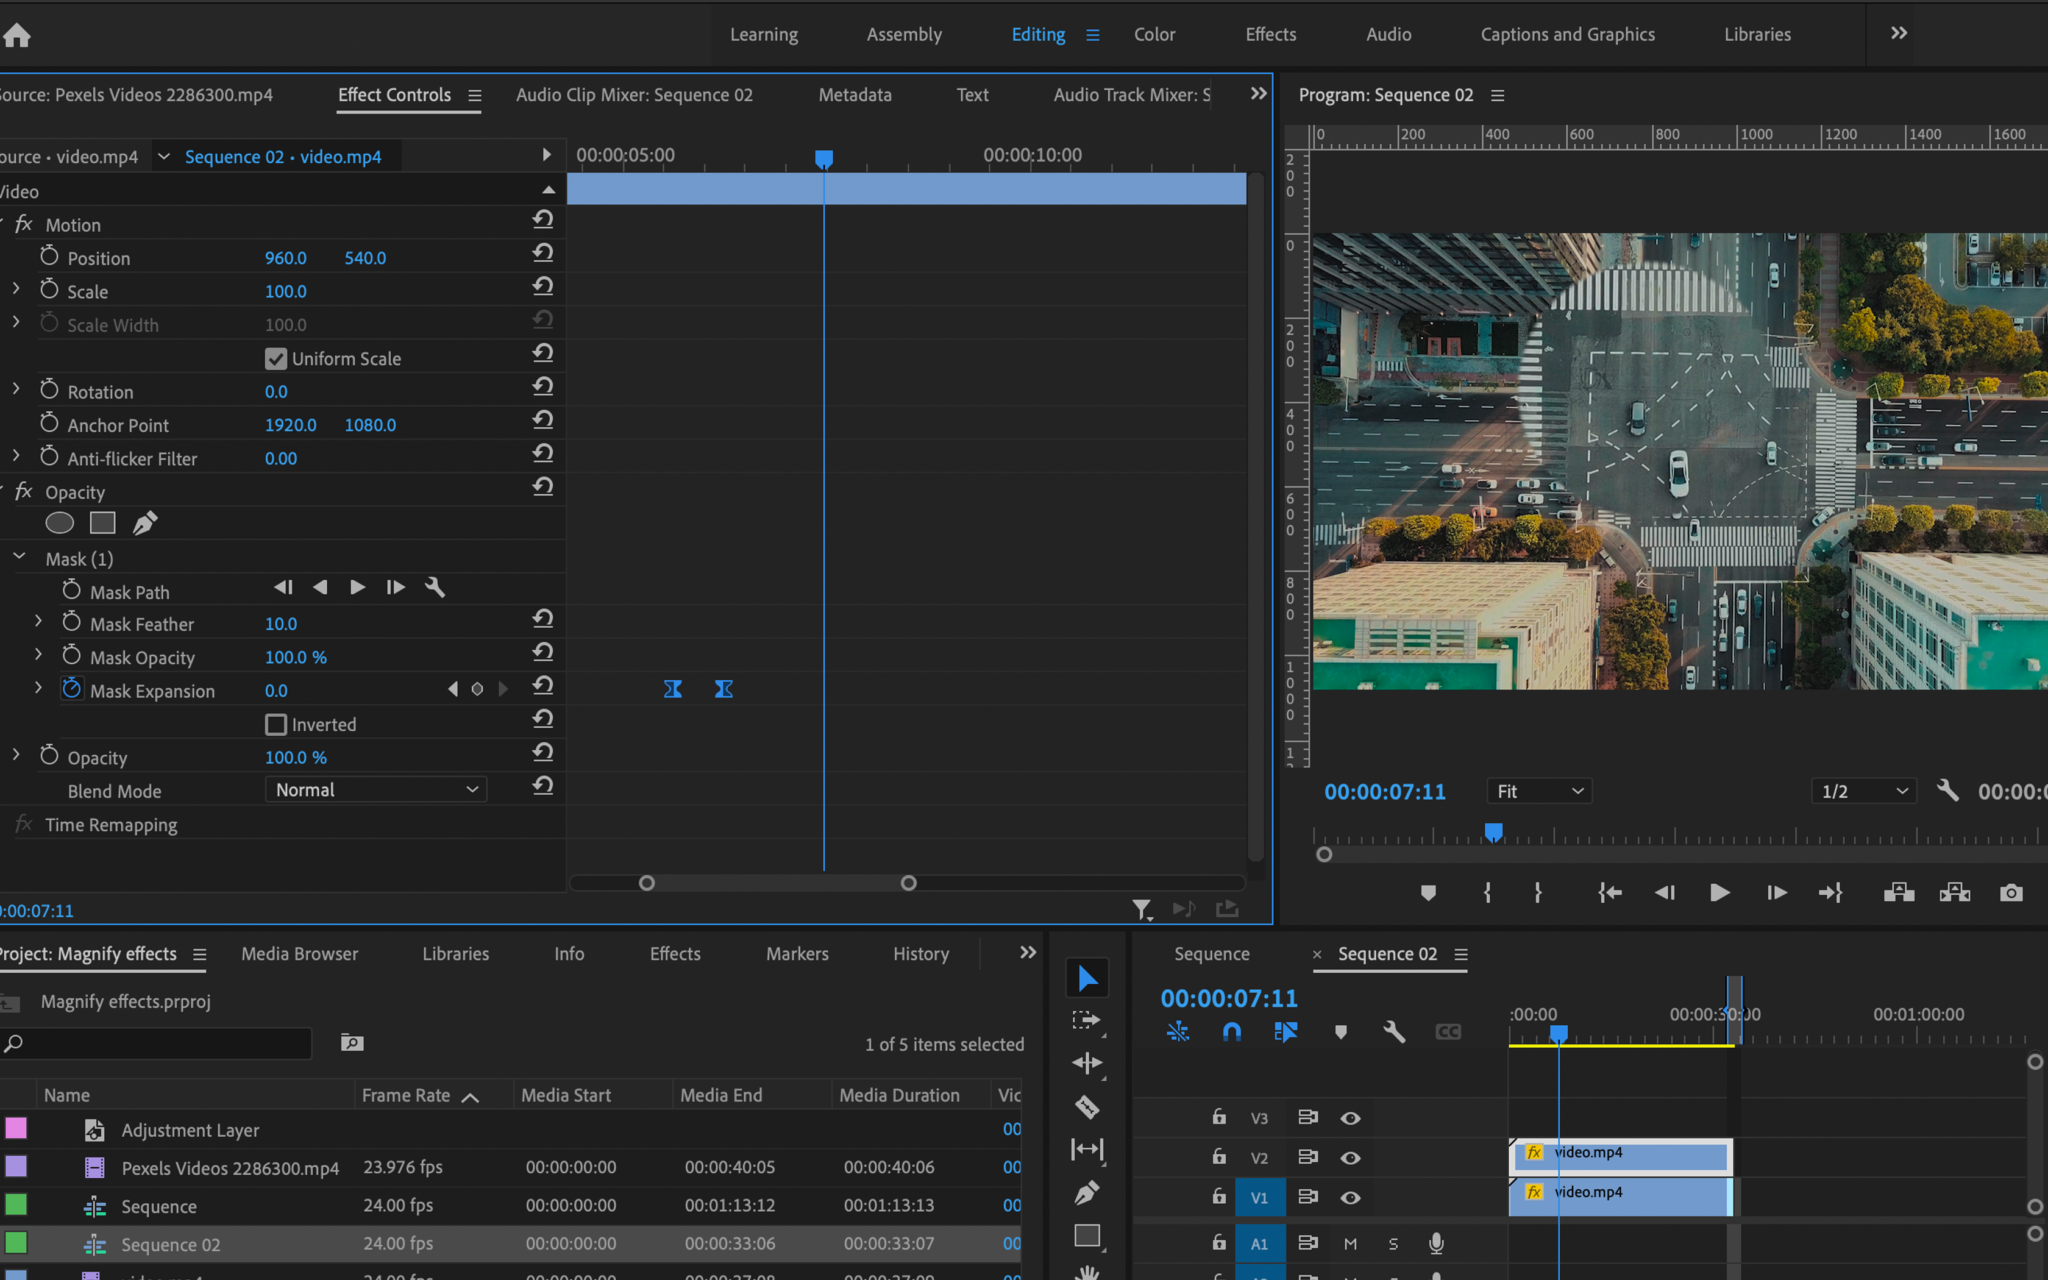Uncheck the Uniform Scale checkbox
Image resolution: width=2048 pixels, height=1280 pixels.
(276, 358)
